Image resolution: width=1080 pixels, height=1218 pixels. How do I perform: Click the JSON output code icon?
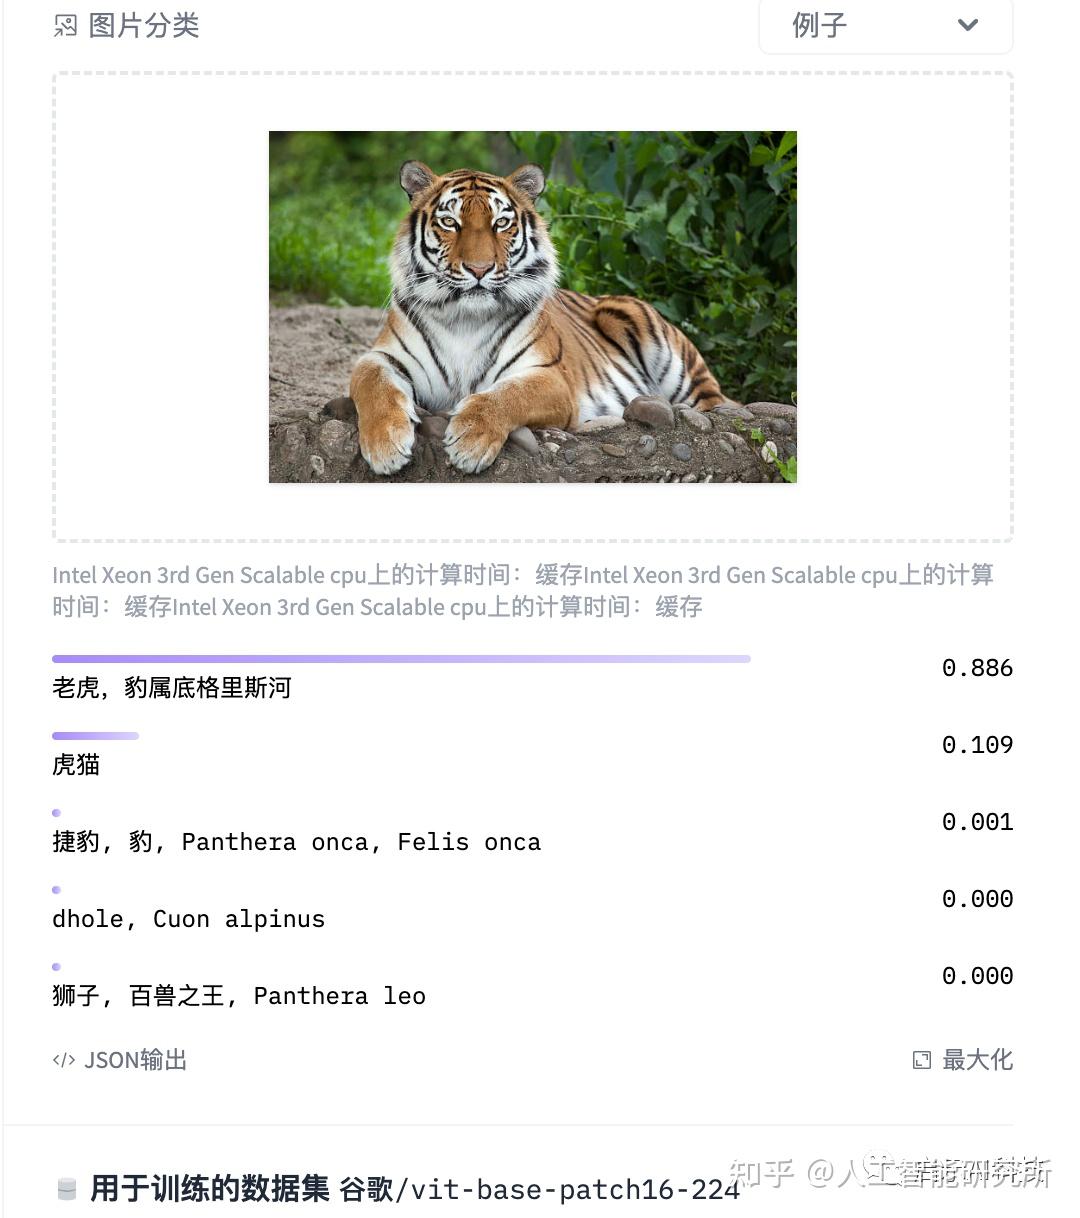tap(63, 1060)
